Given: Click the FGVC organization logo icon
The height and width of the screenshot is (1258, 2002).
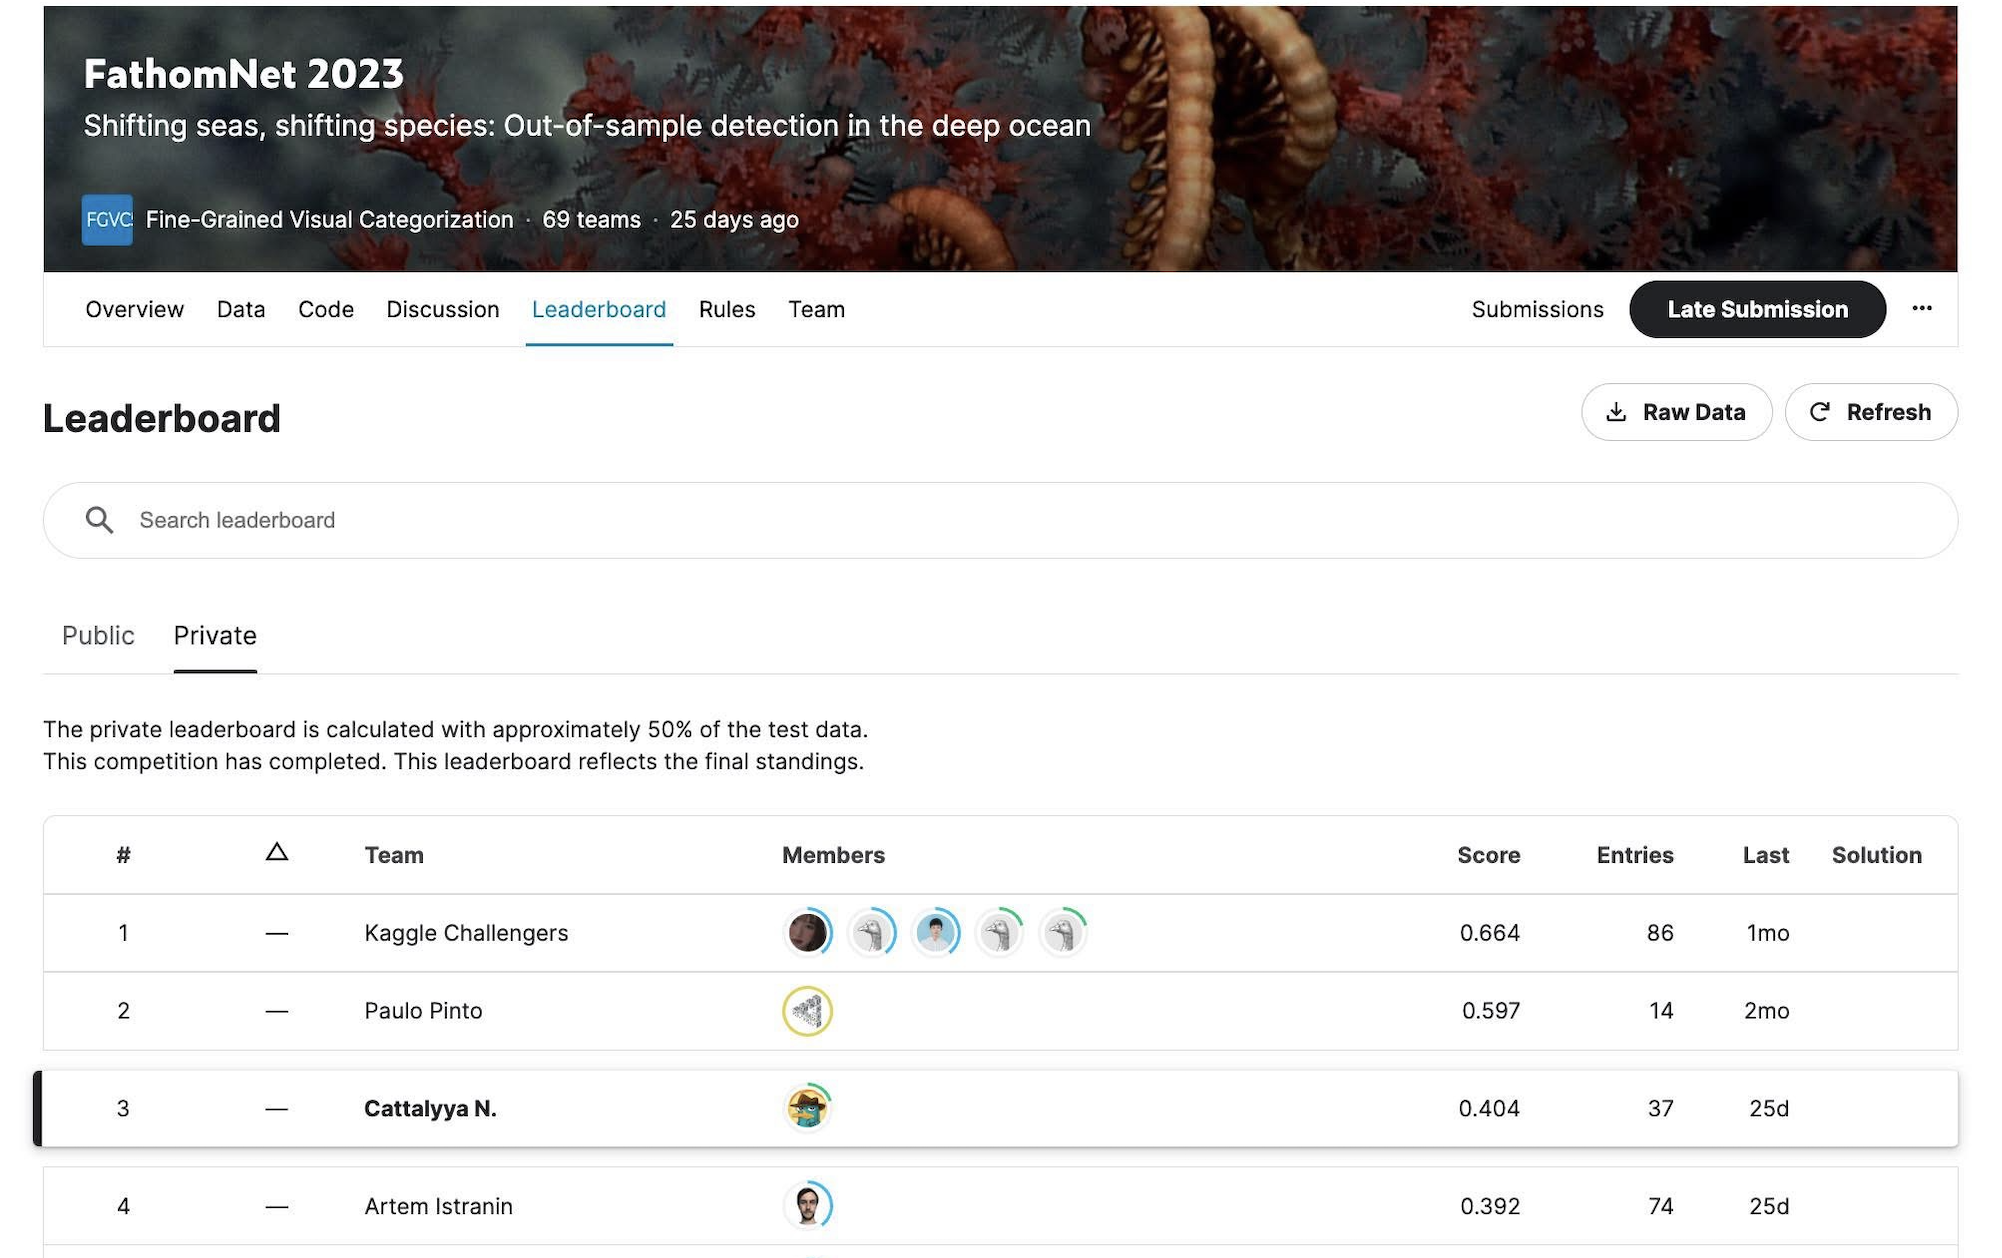Looking at the screenshot, I should 107,220.
